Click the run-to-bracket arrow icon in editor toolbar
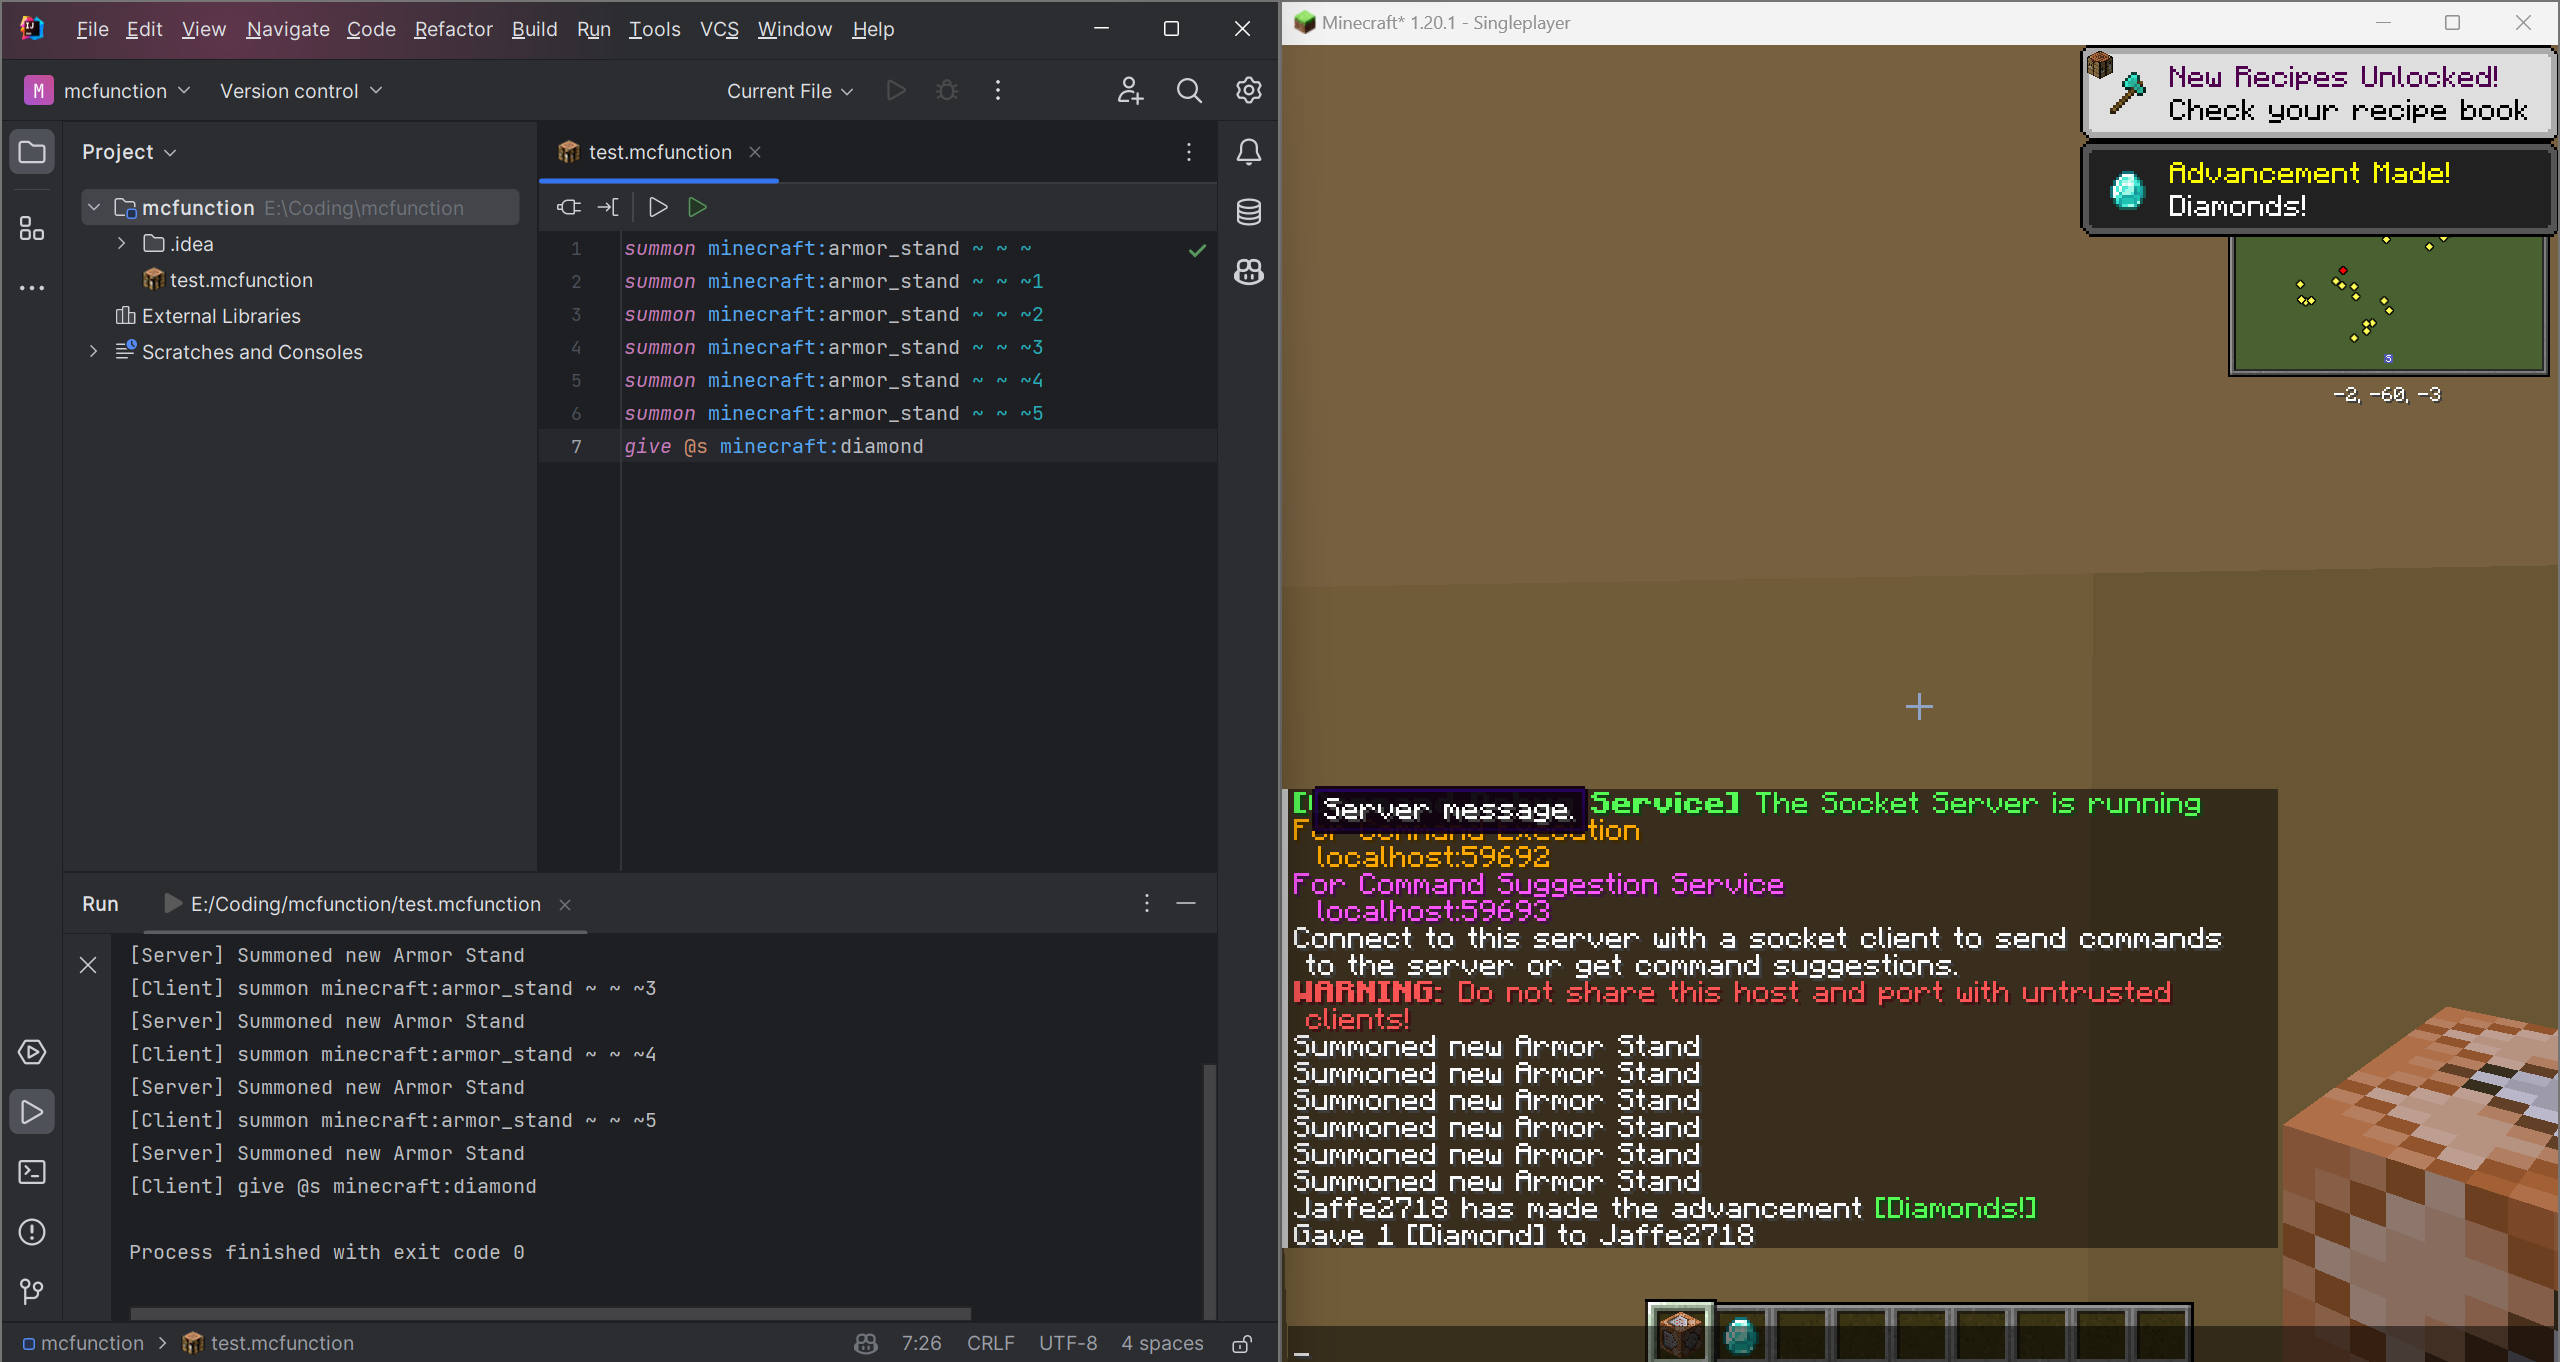2560x1362 pixels. pyautogui.click(x=608, y=207)
